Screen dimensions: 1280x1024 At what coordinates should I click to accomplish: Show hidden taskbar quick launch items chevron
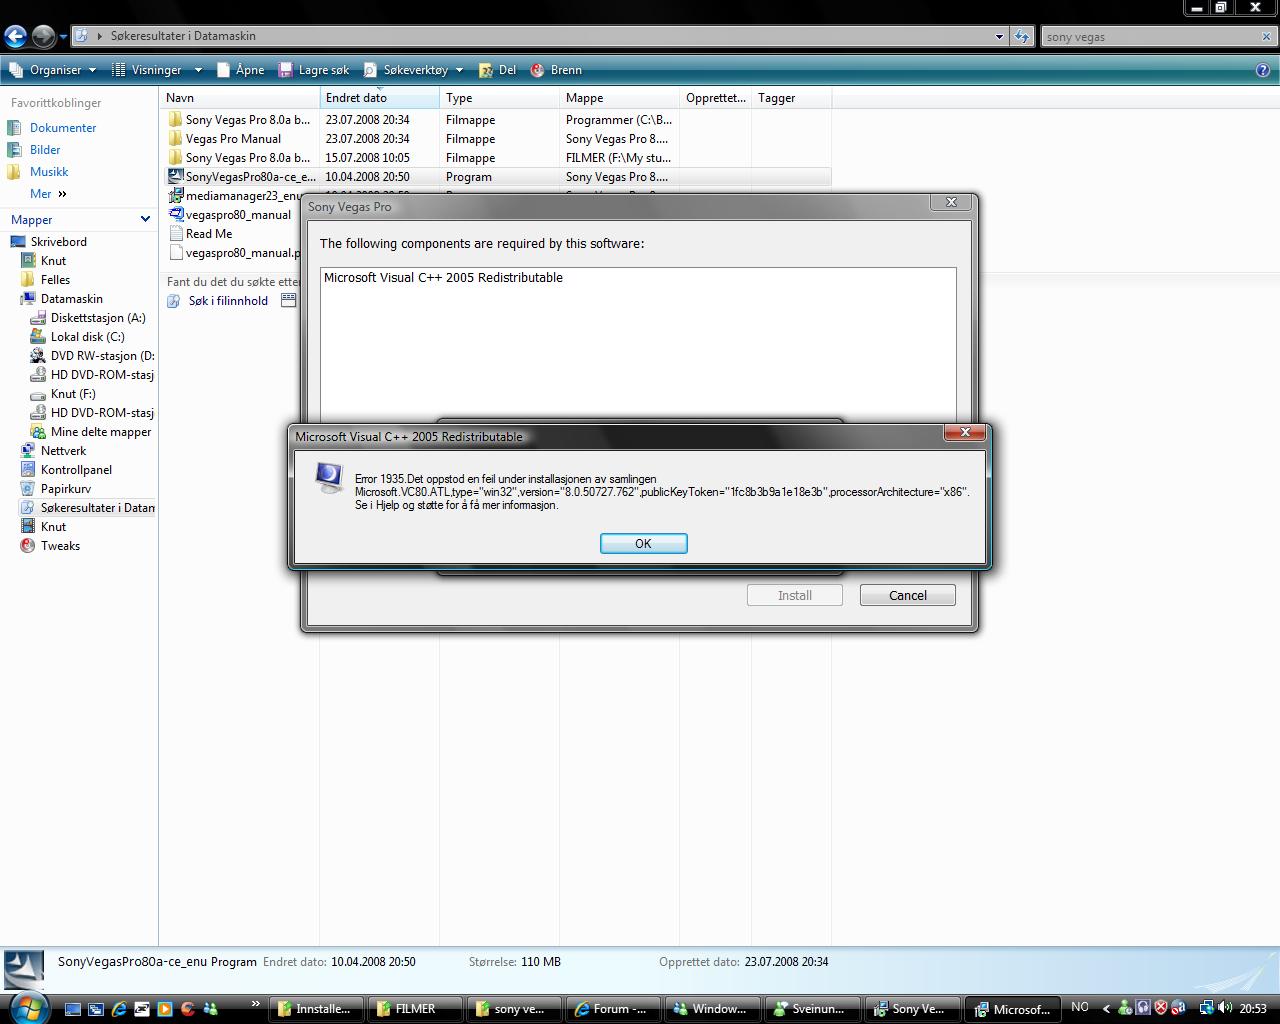[255, 1004]
